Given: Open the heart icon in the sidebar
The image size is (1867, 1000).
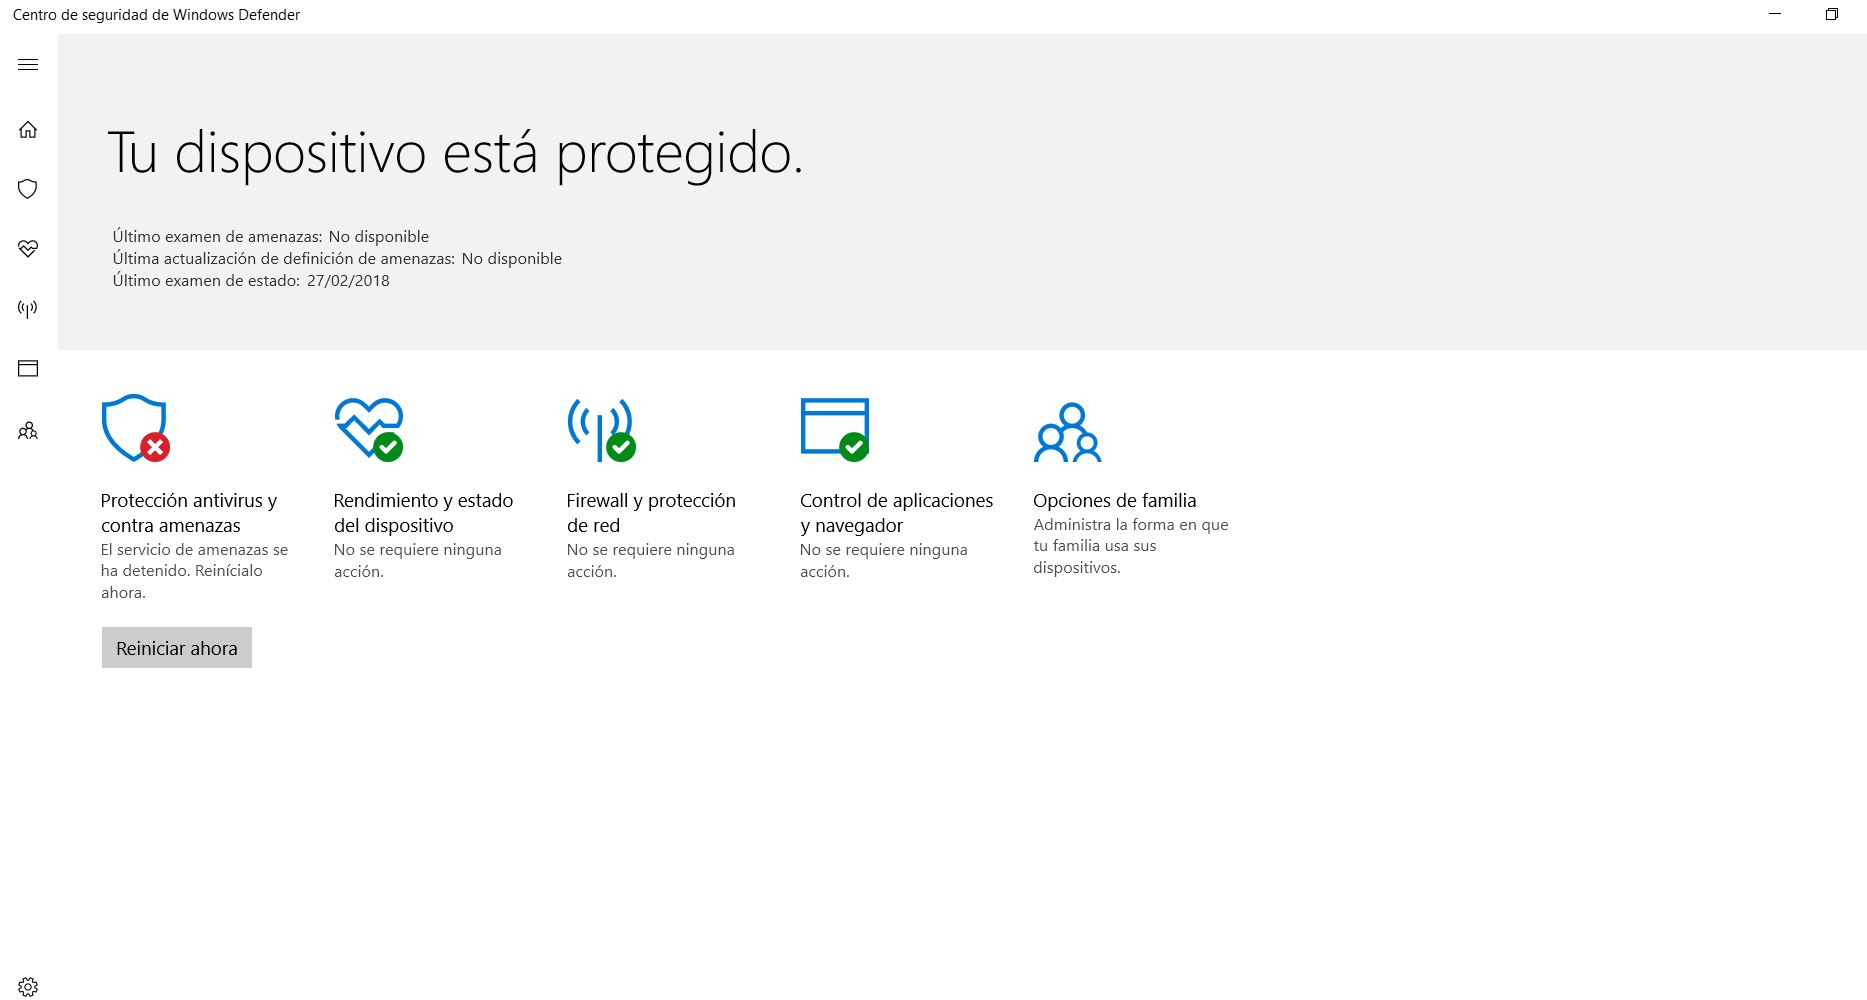Looking at the screenshot, I should 28,249.
